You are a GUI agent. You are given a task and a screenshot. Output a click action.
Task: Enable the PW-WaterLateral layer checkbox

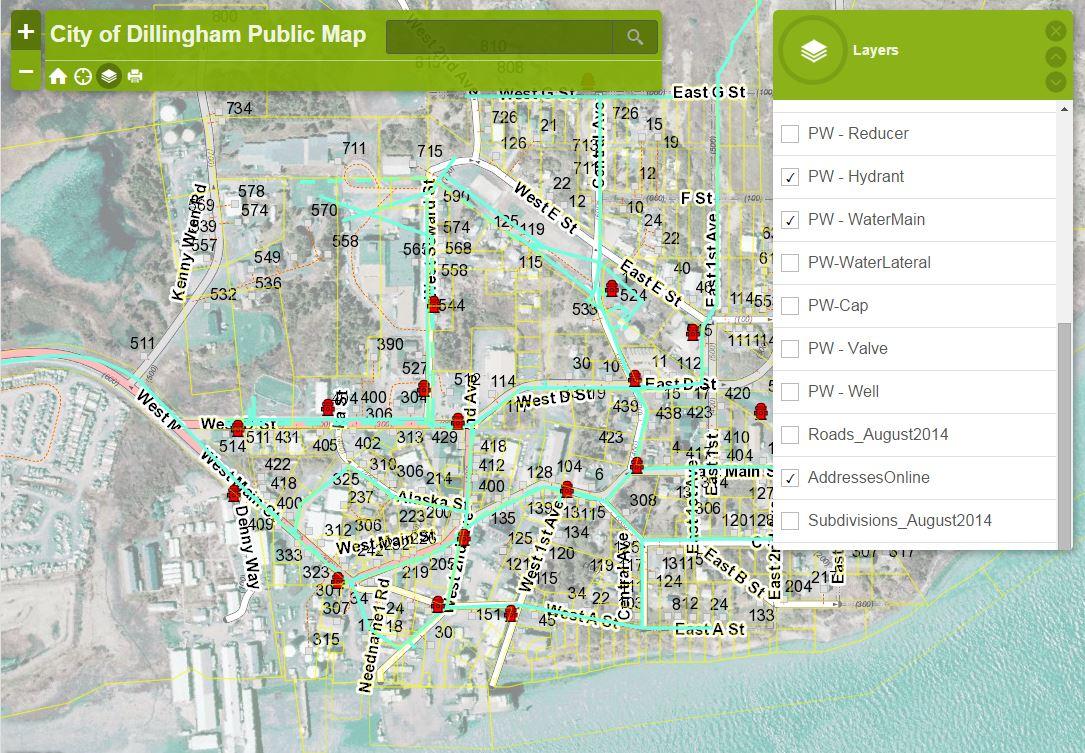click(790, 262)
